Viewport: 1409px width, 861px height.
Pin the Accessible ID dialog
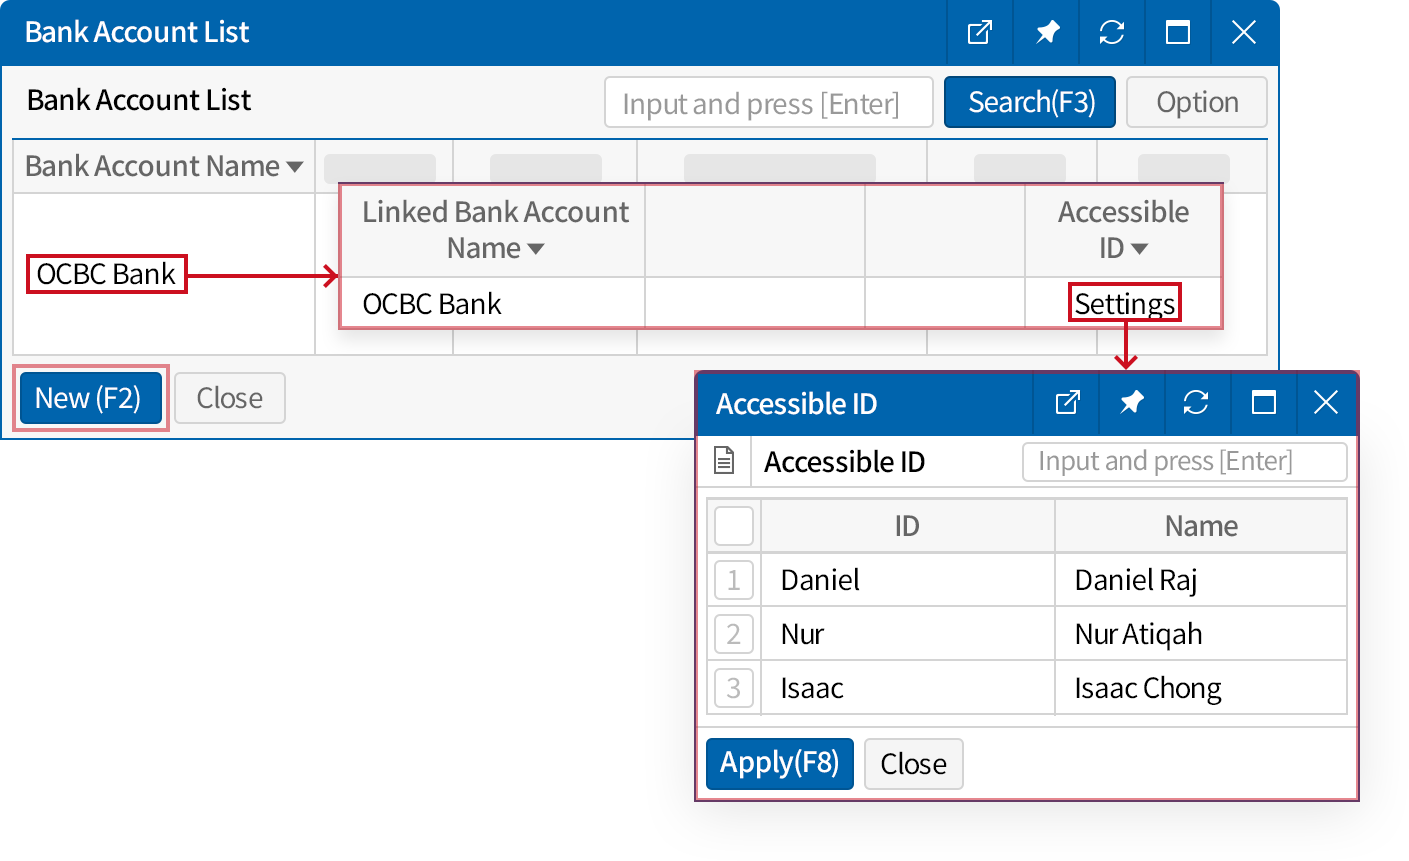click(x=1131, y=403)
